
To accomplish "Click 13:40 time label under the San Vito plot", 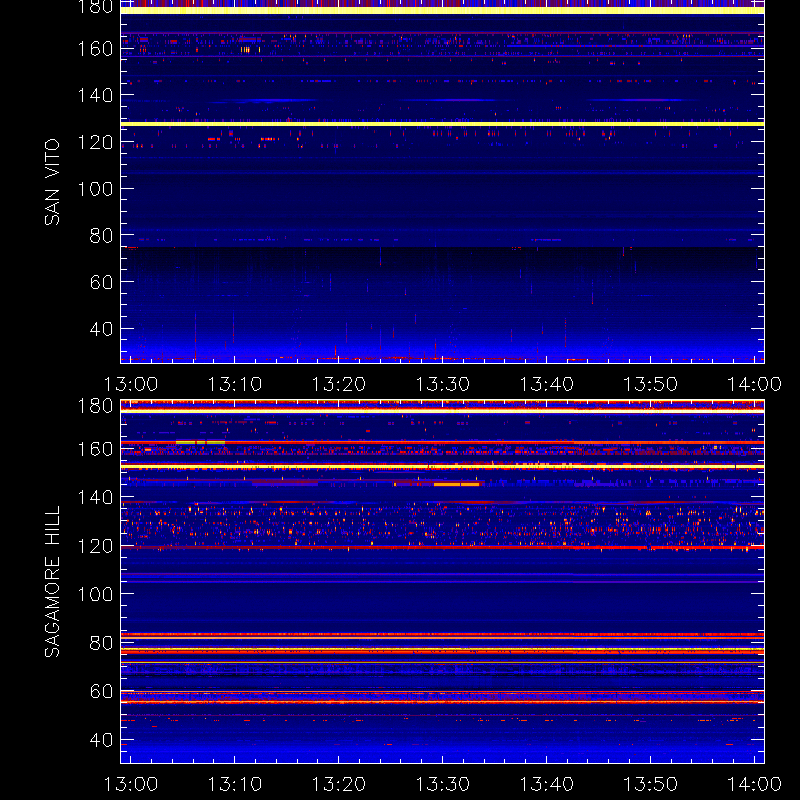I will tap(546, 384).
